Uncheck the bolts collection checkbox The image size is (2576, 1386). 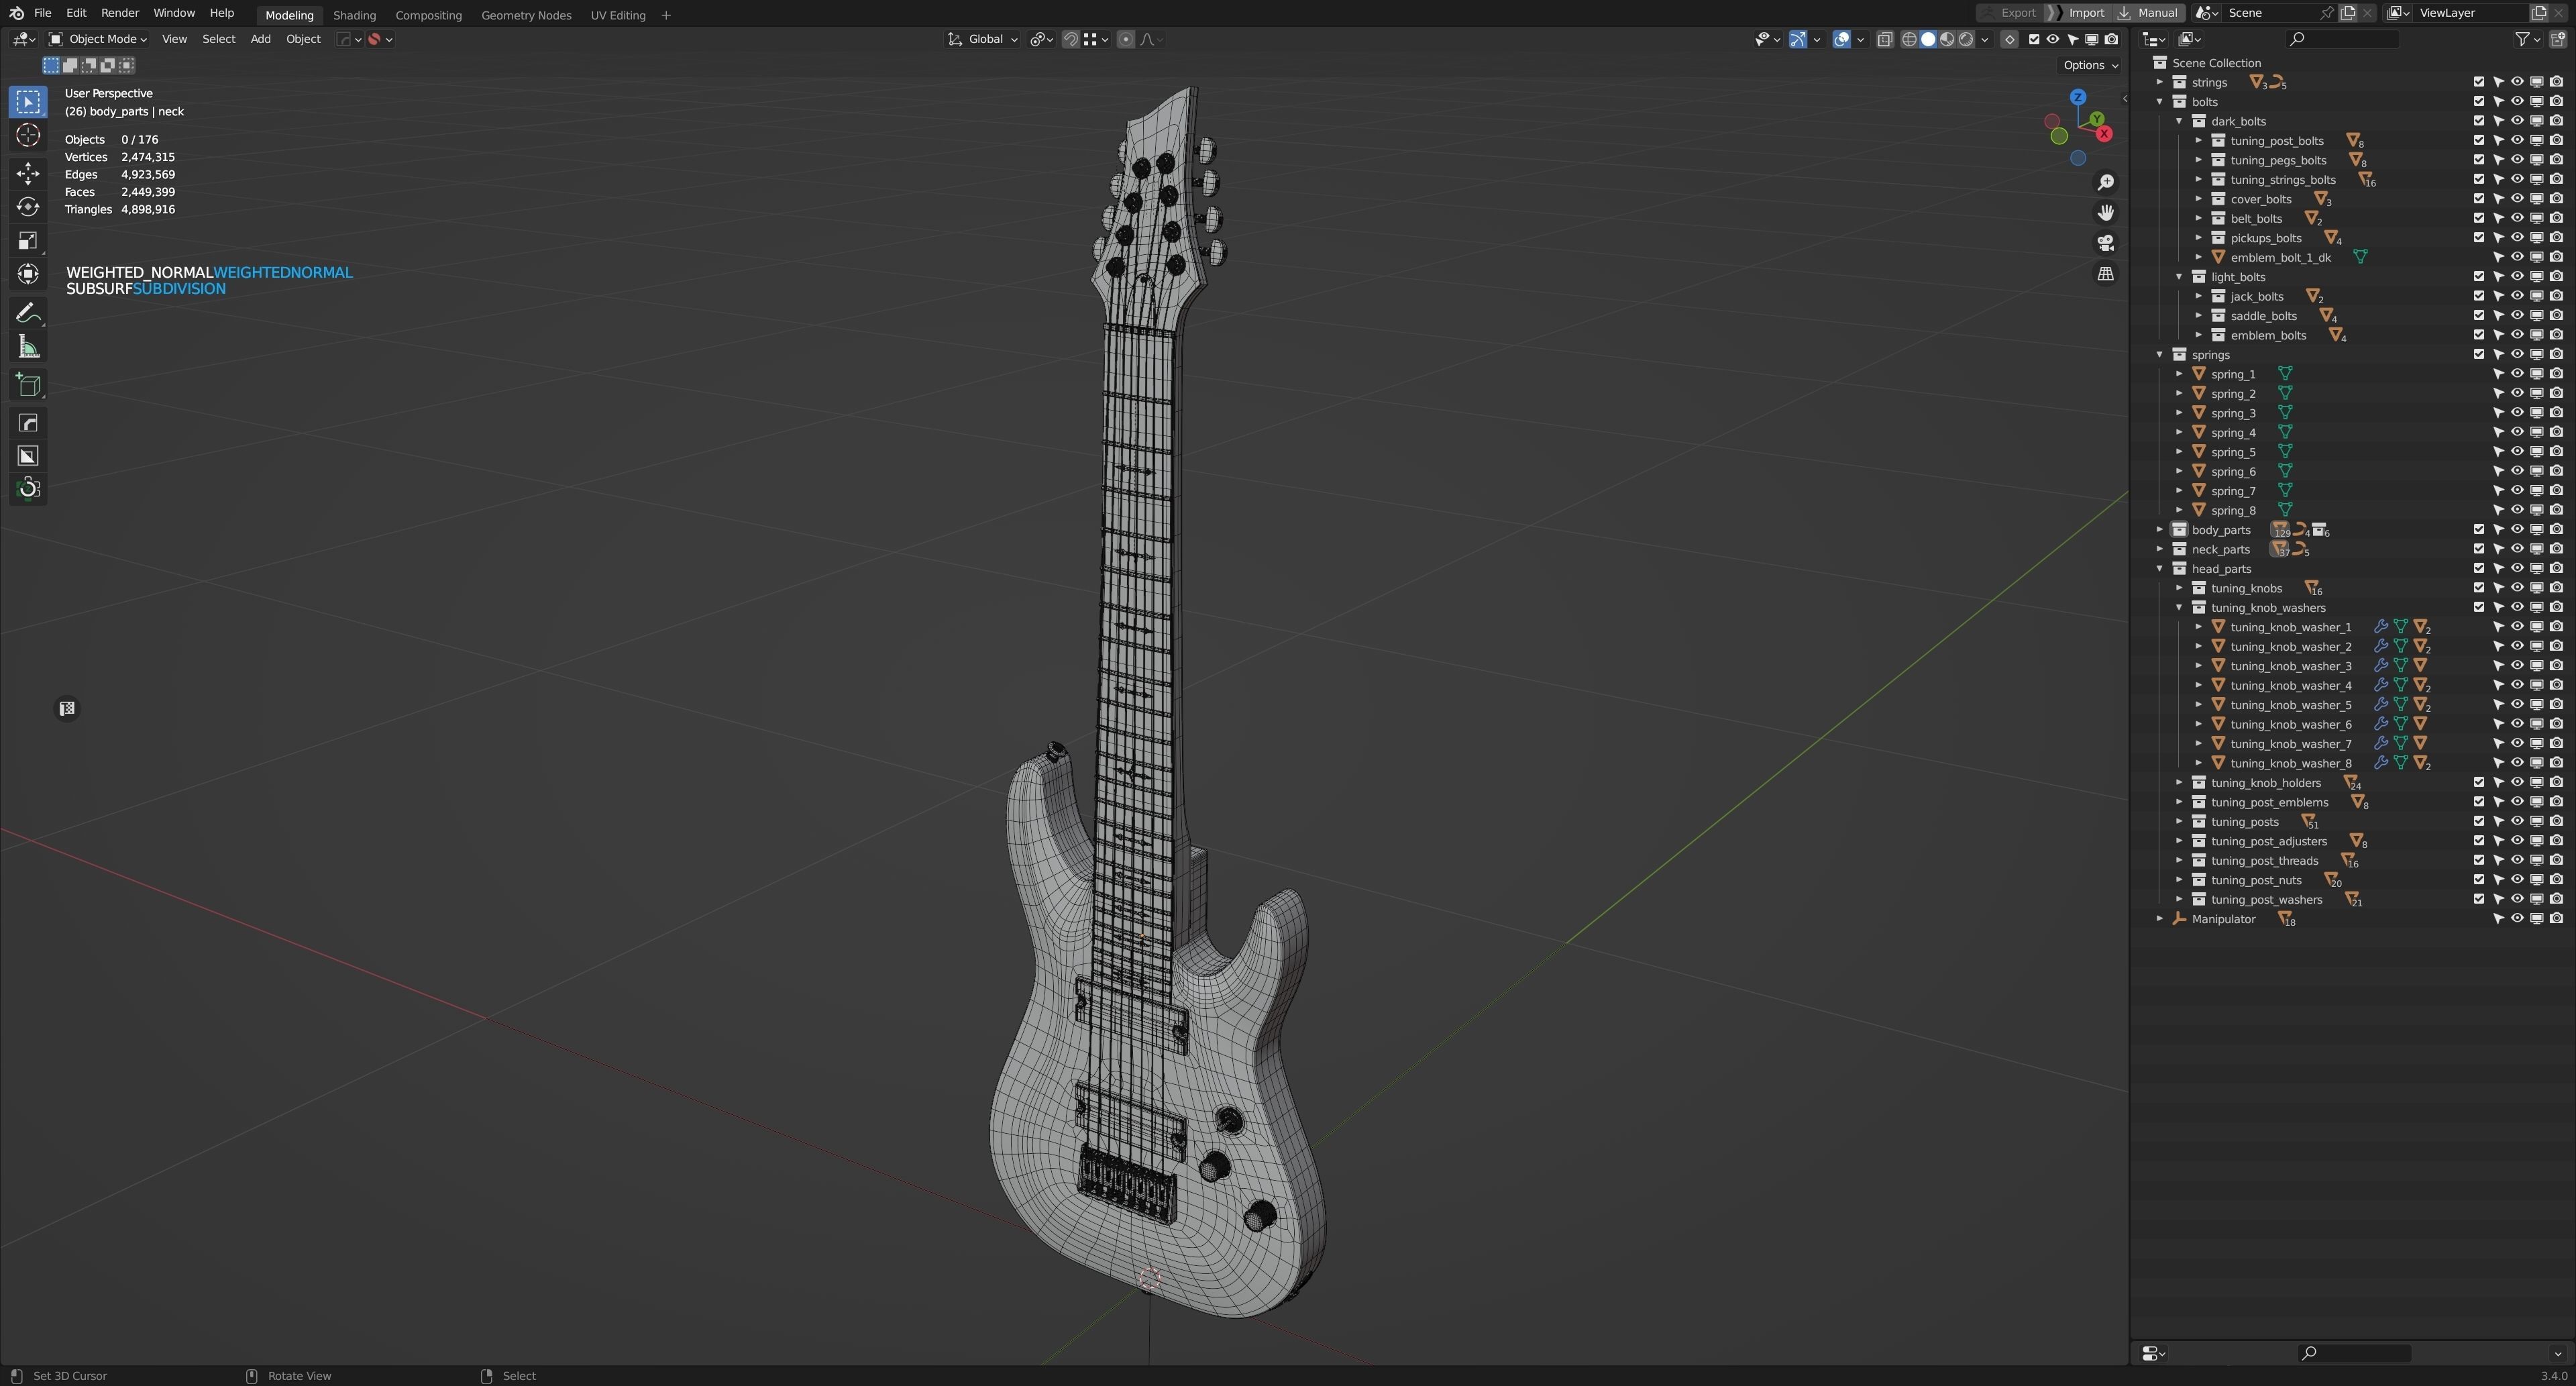pyautogui.click(x=2479, y=101)
